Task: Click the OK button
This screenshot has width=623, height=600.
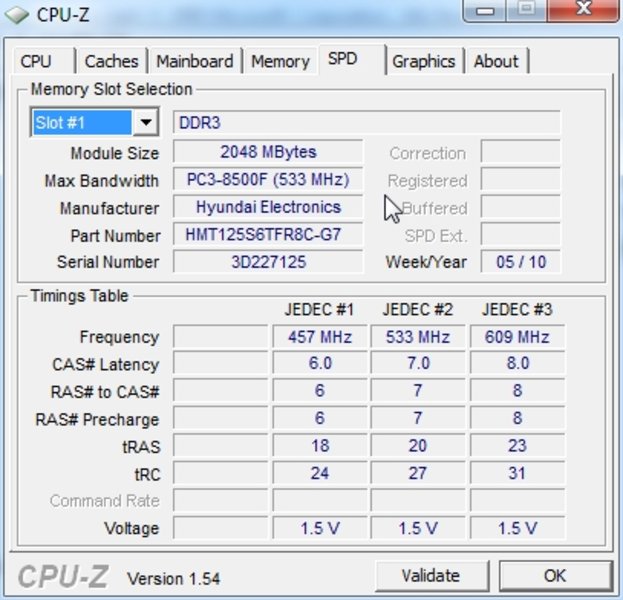Action: (555, 575)
